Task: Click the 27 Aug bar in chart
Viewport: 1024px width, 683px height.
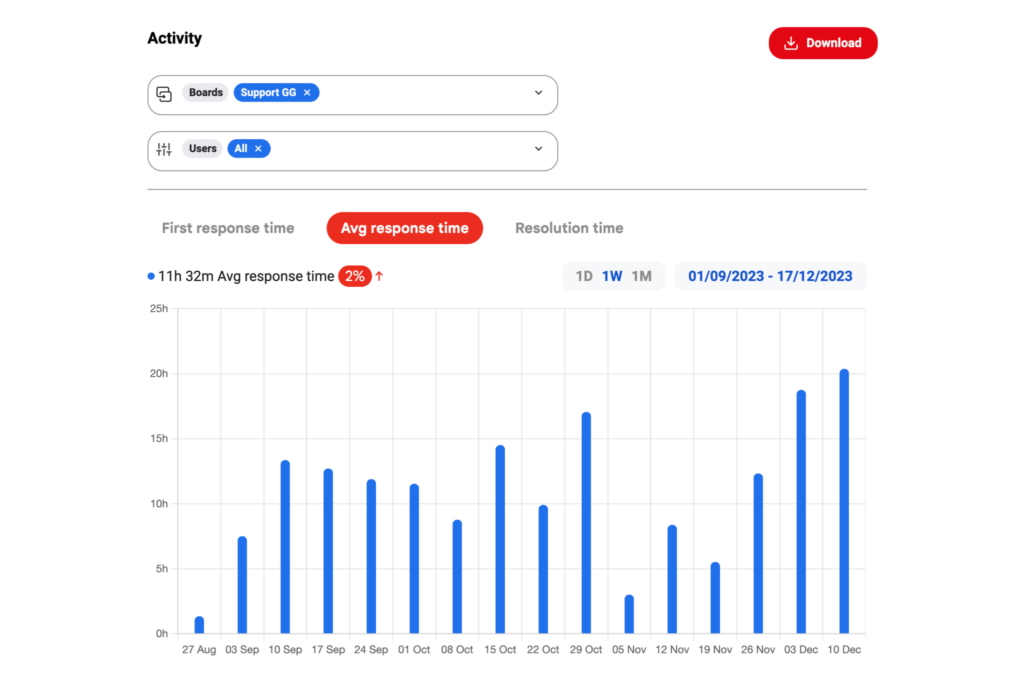Action: coord(199,625)
